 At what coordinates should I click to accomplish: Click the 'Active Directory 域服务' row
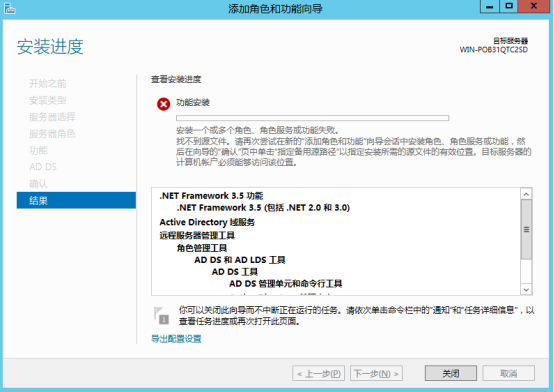pos(207,222)
